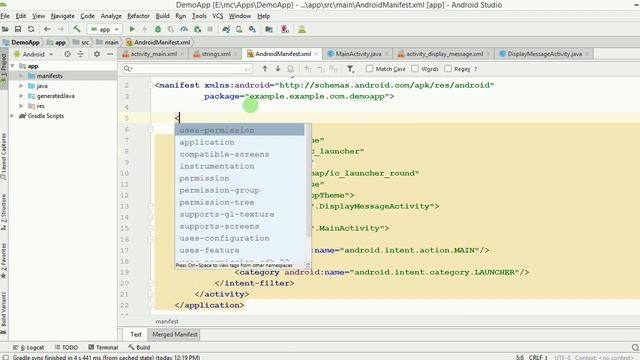The height and width of the screenshot is (360, 640).
Task: Click the Synchronize refresh toolbar icon
Action: tap(31, 29)
